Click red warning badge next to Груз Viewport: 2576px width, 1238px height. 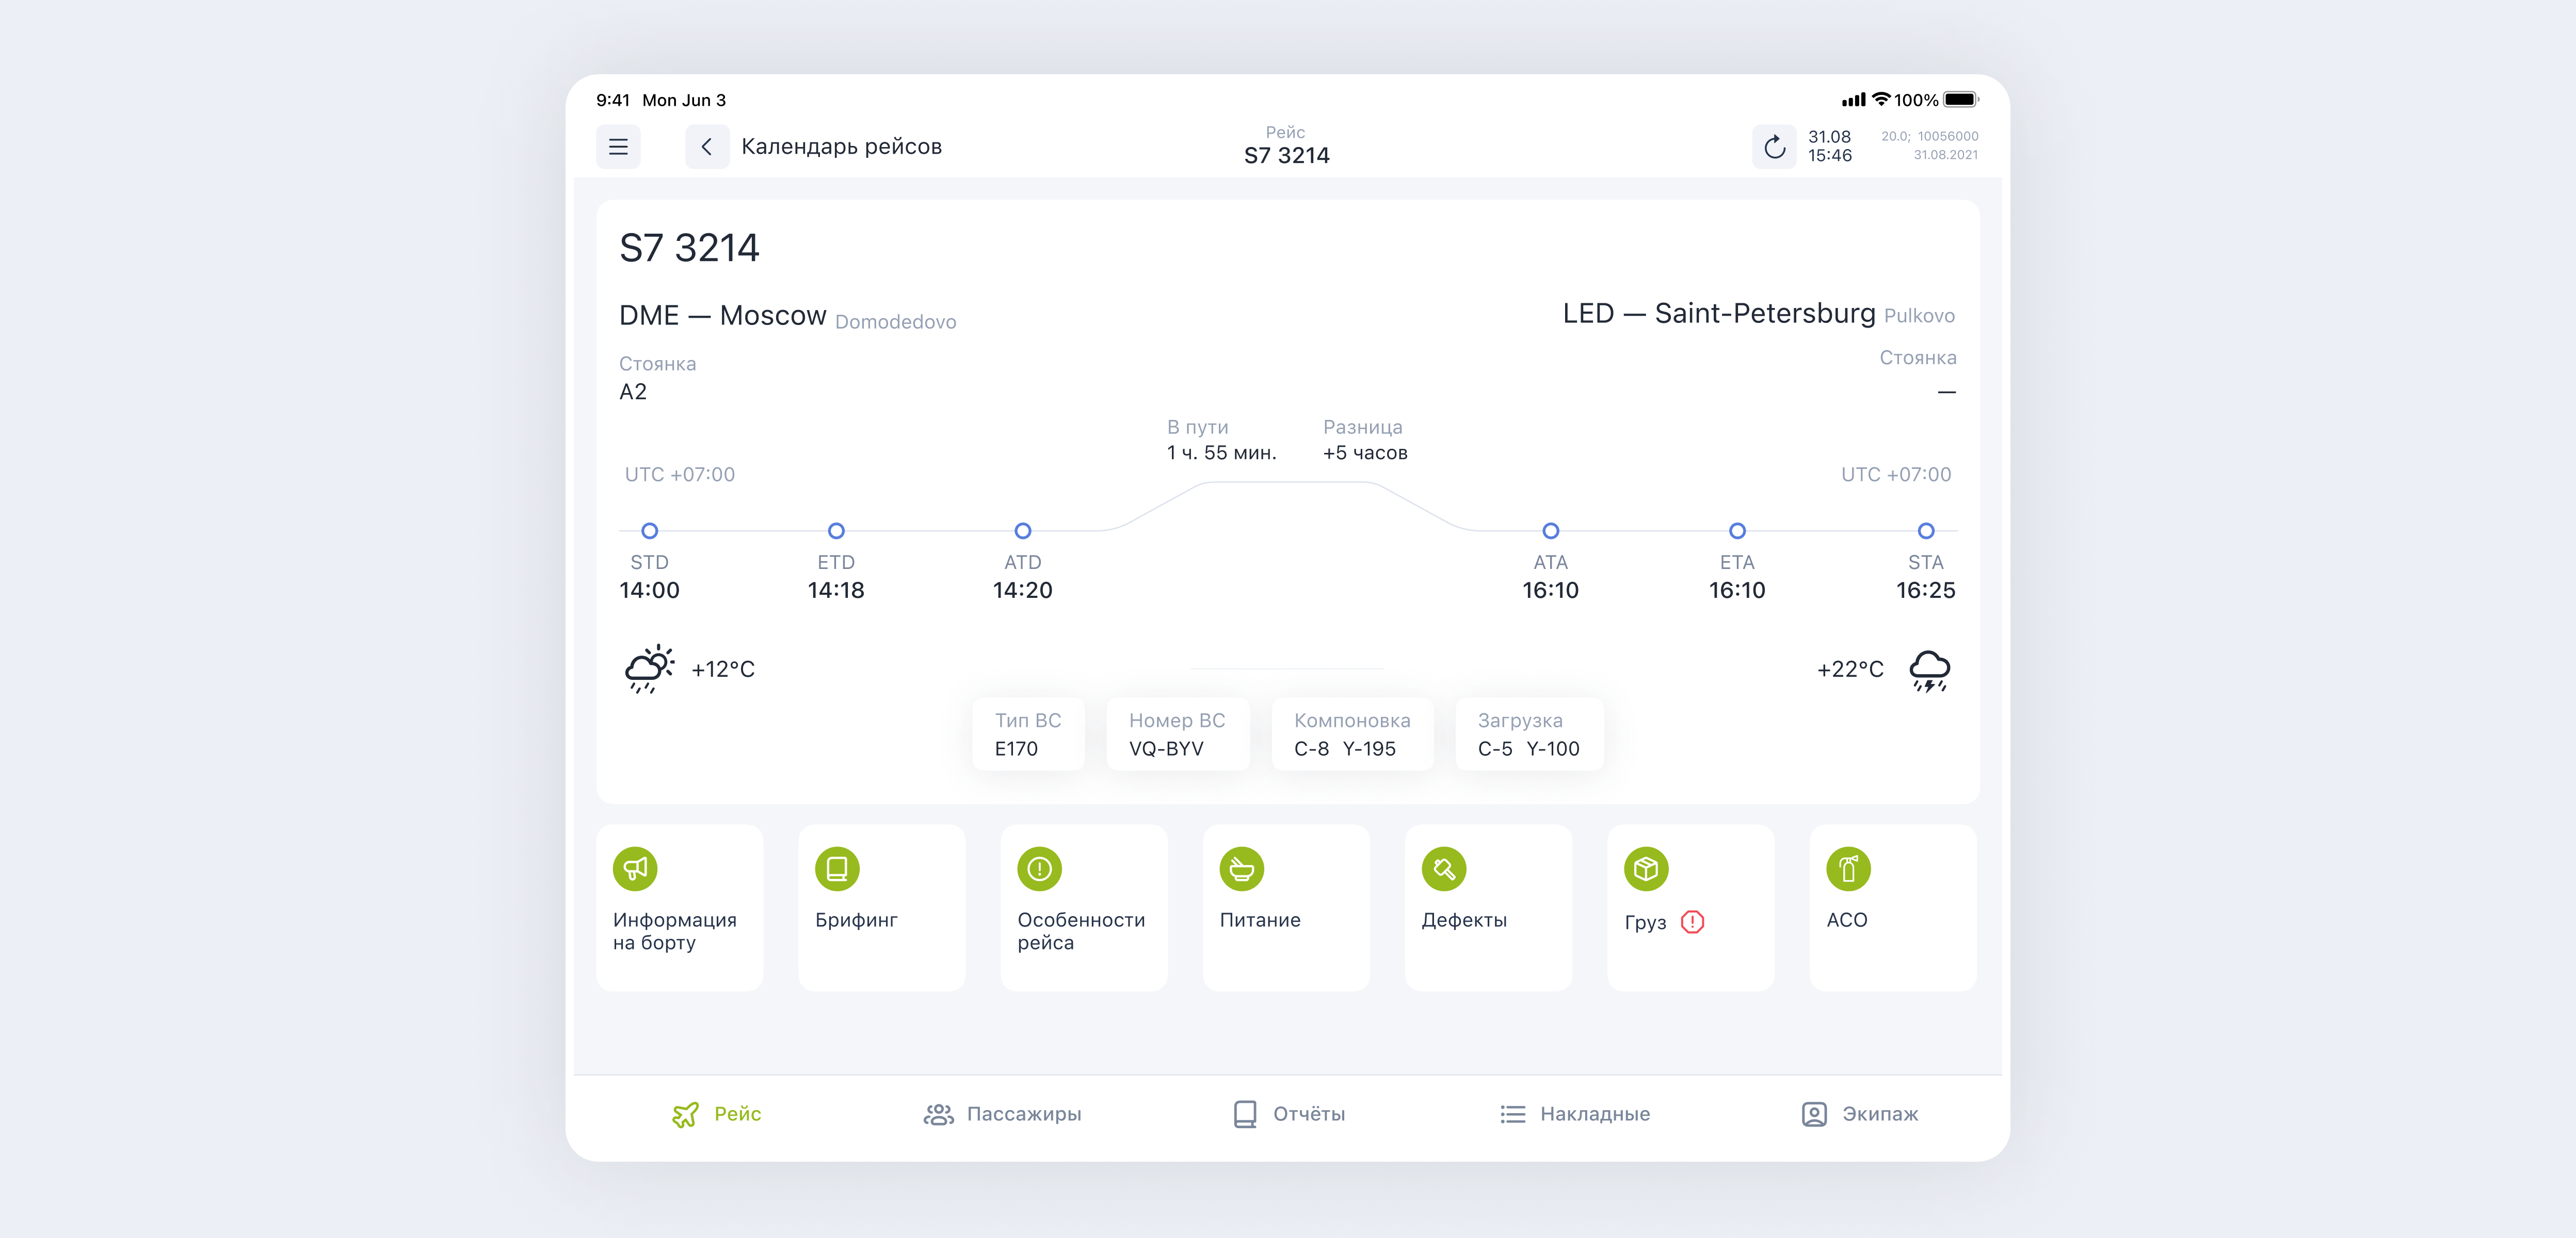tap(1692, 922)
